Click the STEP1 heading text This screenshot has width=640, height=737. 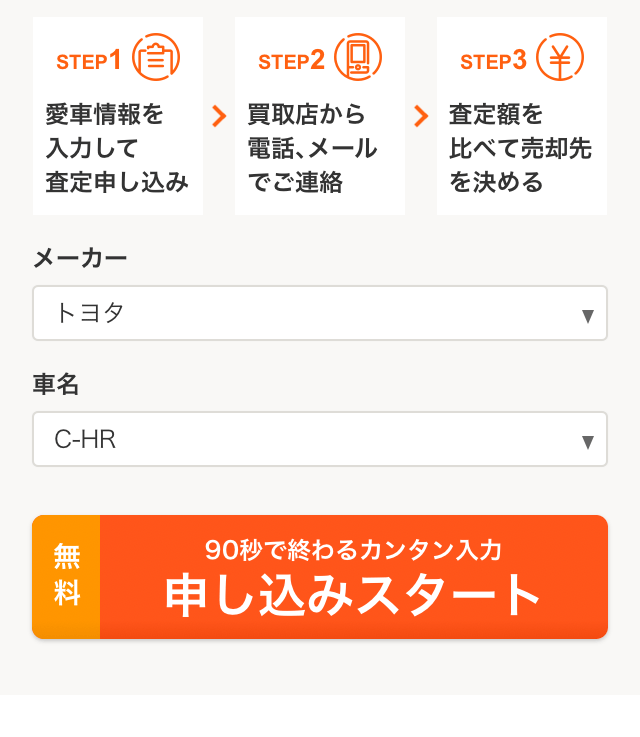[x=88, y=61]
